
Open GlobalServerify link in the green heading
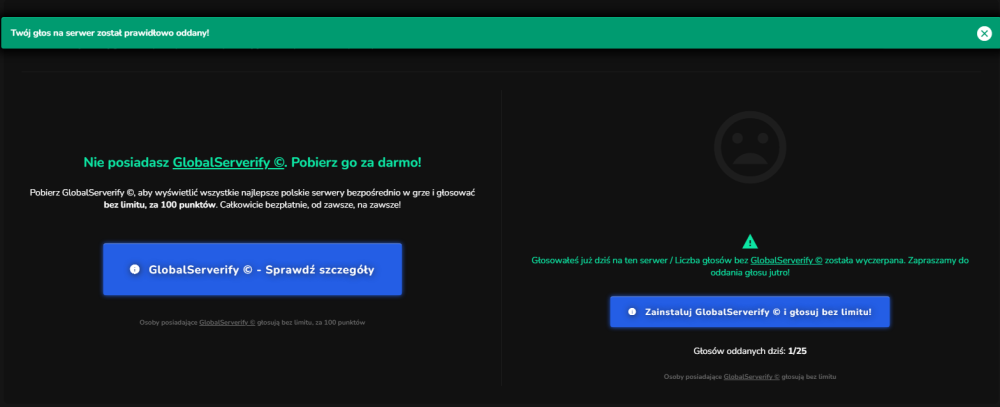click(228, 162)
